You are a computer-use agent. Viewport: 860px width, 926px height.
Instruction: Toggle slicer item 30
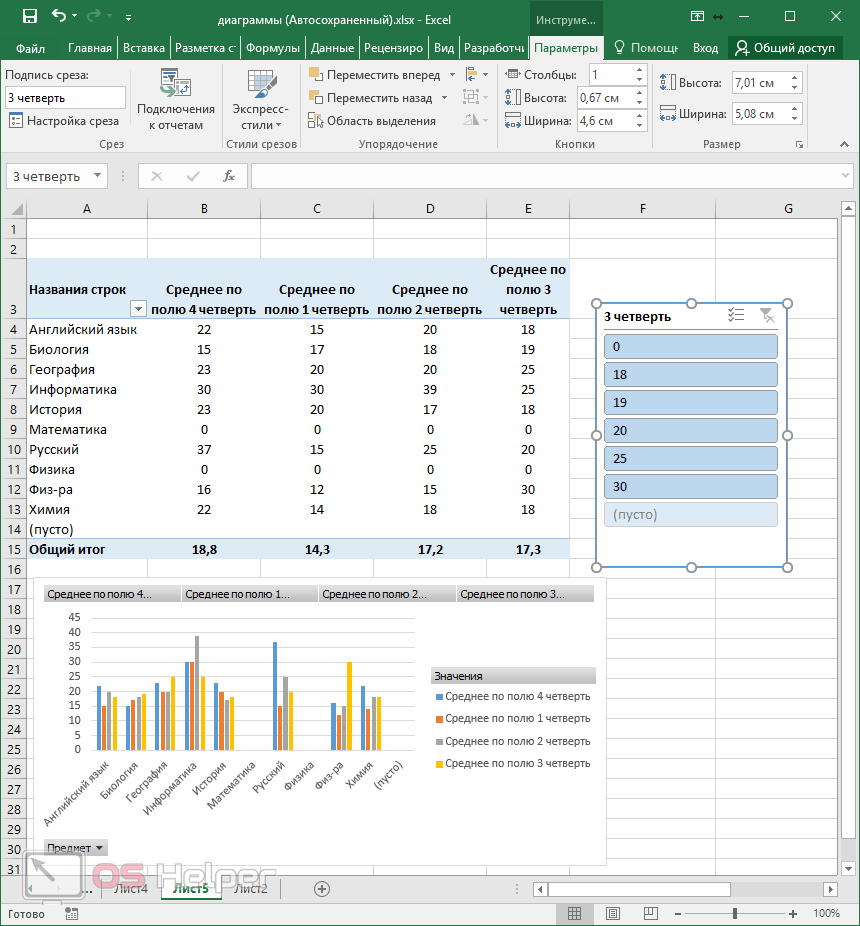pyautogui.click(x=690, y=486)
